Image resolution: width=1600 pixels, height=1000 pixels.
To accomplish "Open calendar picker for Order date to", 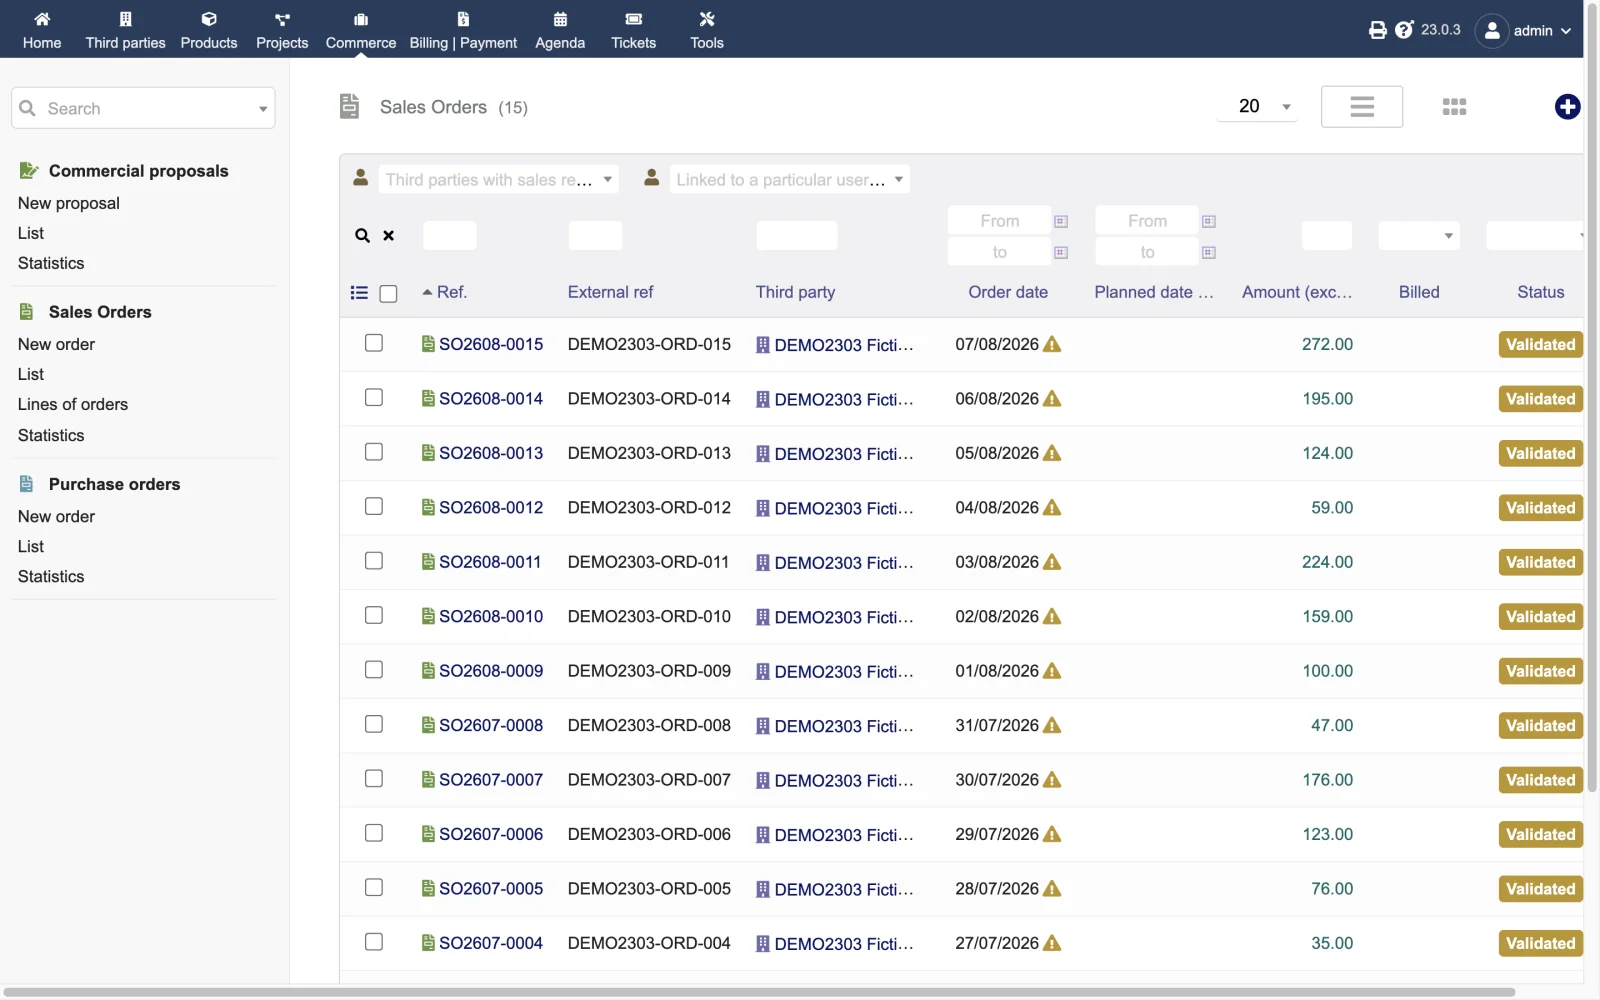I will [x=1061, y=253].
